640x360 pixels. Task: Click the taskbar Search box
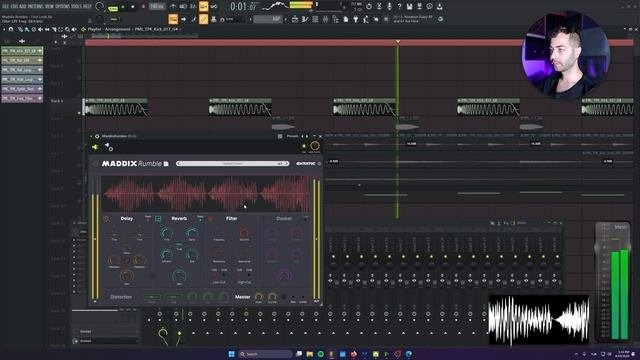pos(265,354)
